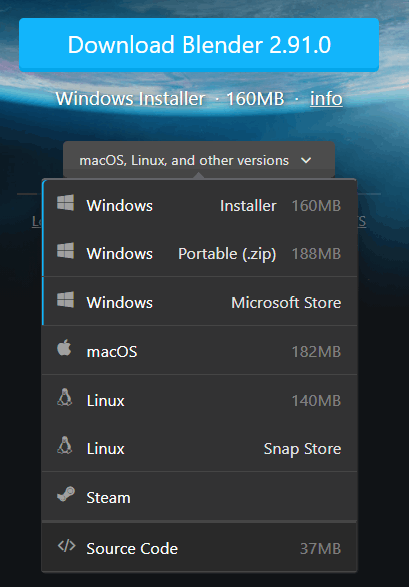Click the Download Blender 2.91.0 button
409x587 pixels.
pos(199,45)
